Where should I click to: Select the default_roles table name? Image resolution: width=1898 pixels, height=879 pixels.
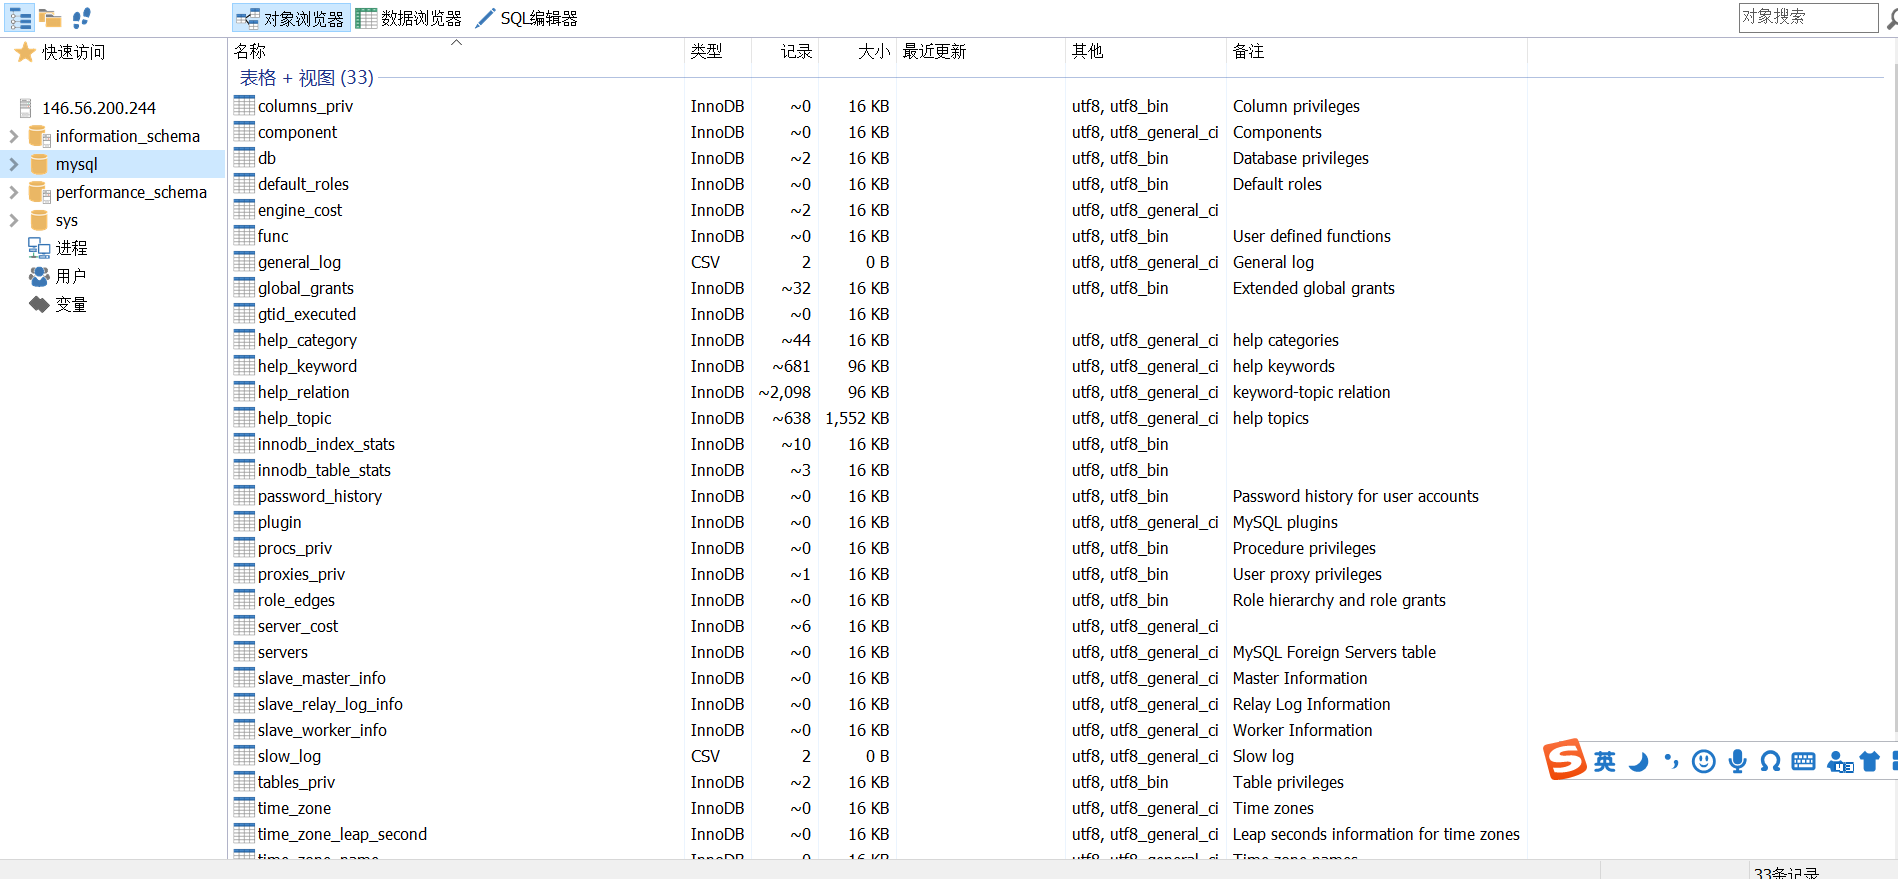click(x=303, y=184)
